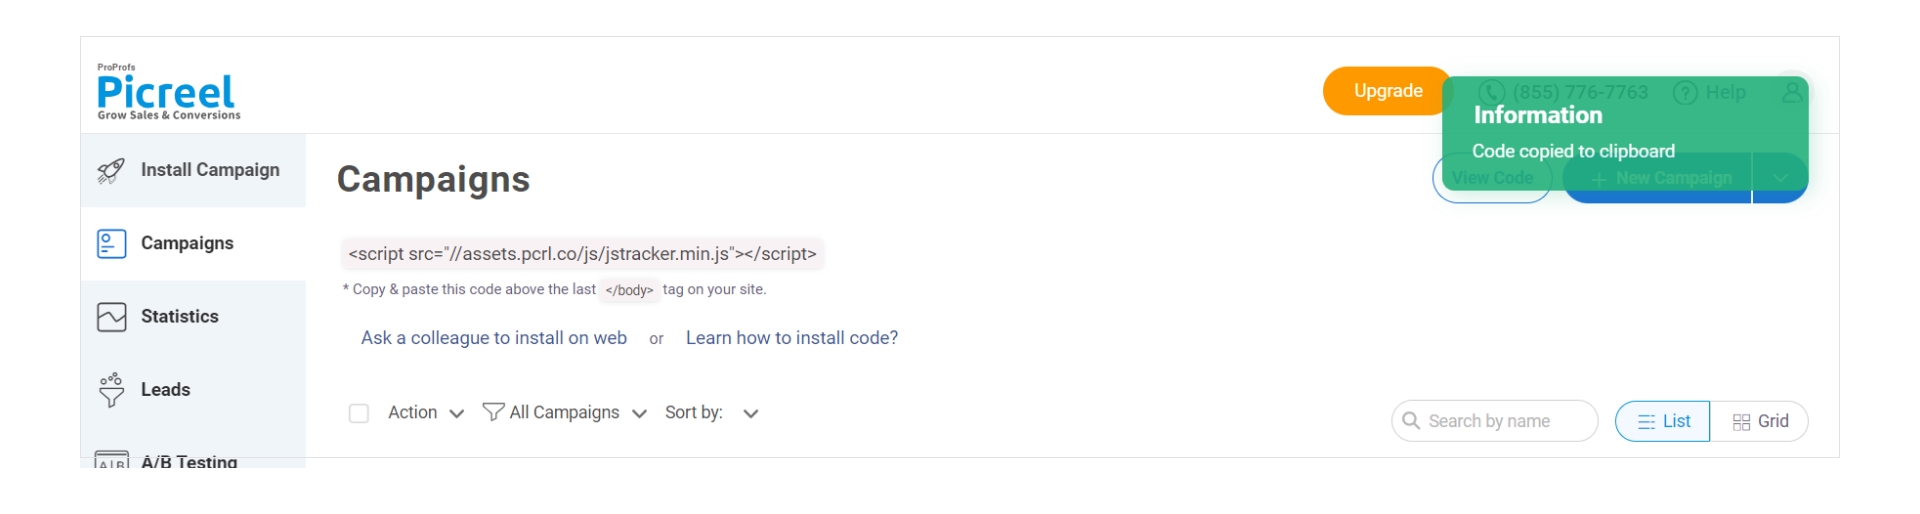Click the Picreel logo

[x=168, y=94]
